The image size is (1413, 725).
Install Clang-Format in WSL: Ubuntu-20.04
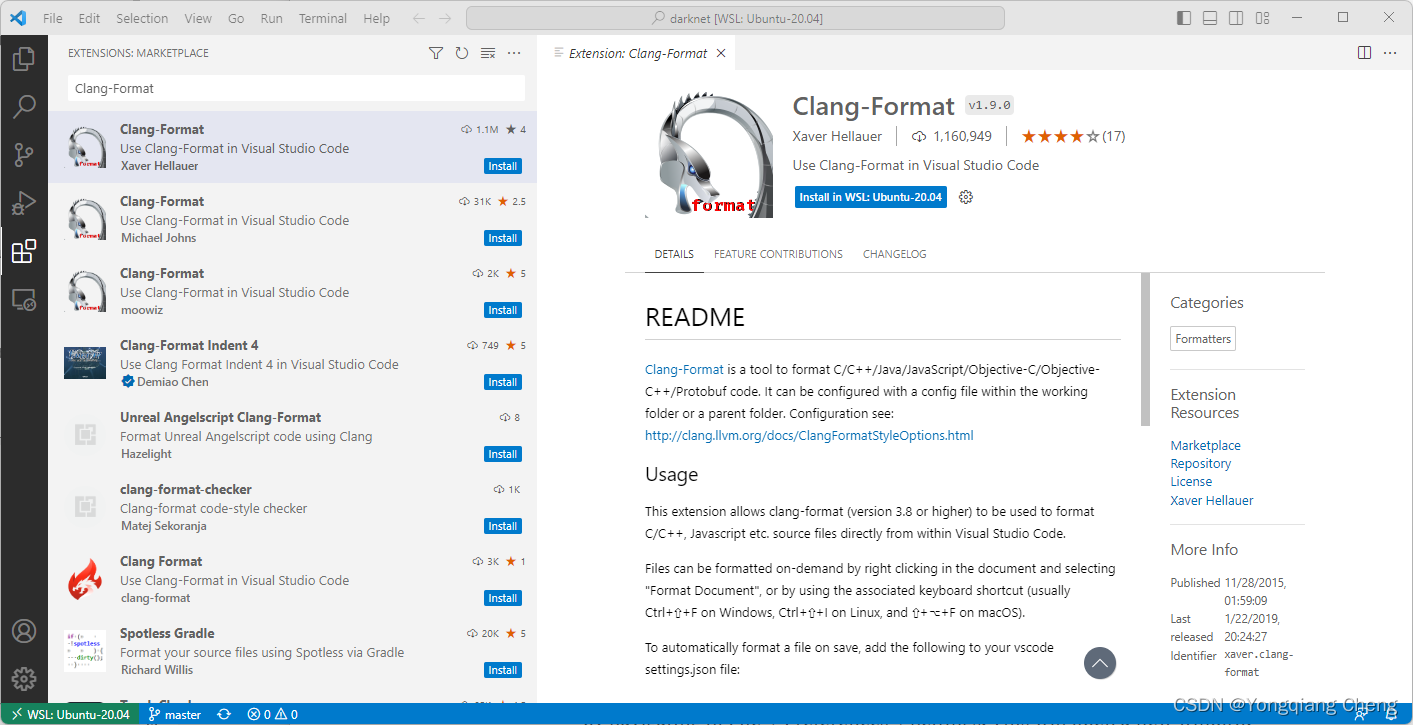click(869, 197)
